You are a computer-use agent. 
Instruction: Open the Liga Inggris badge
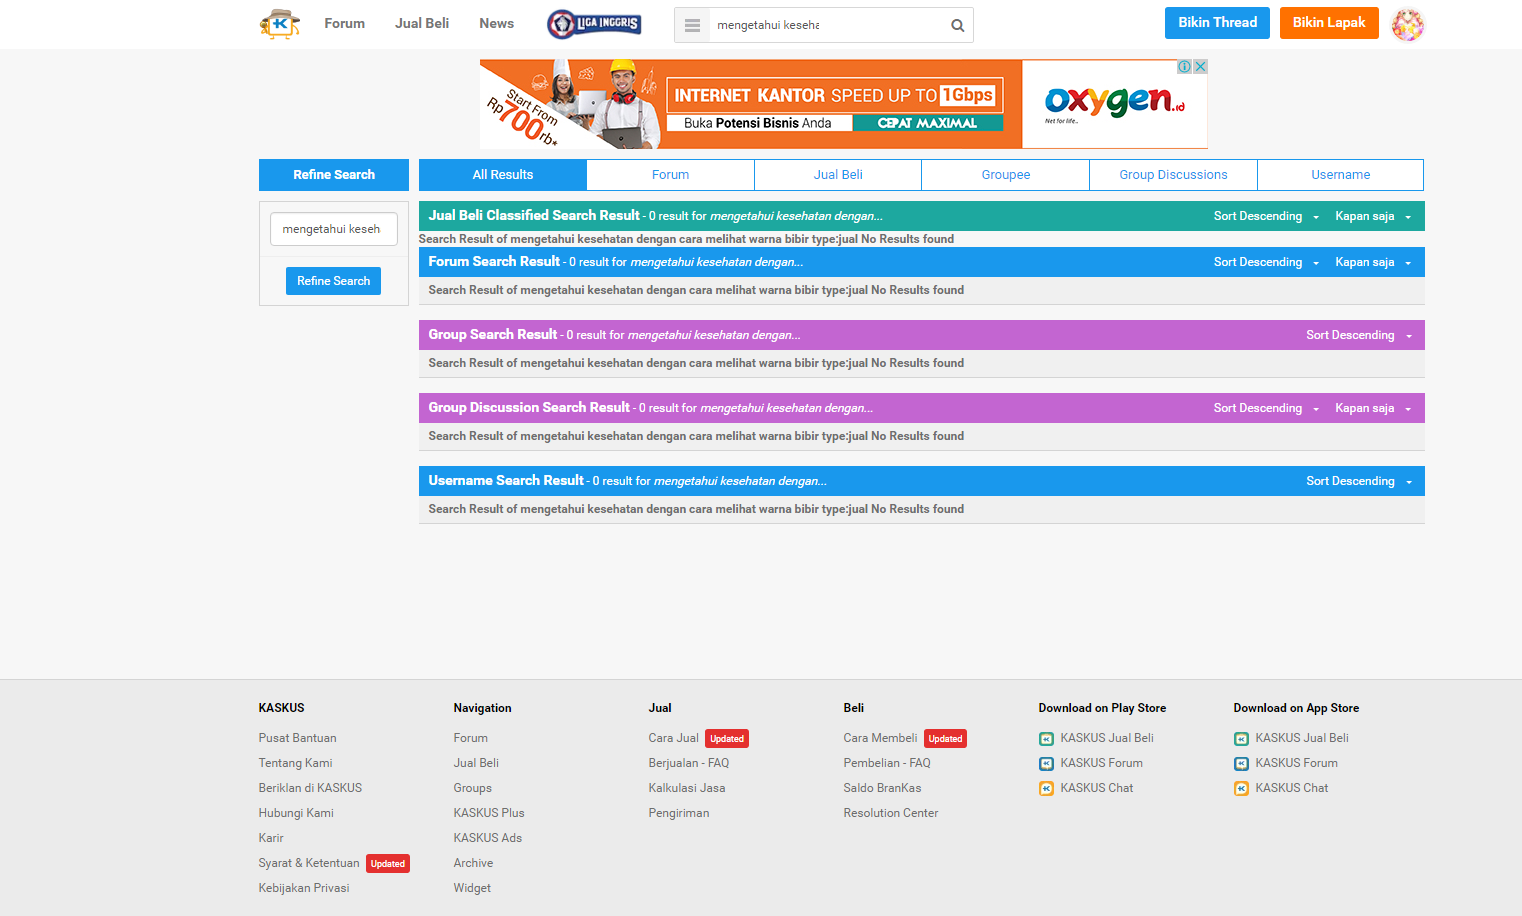point(594,24)
